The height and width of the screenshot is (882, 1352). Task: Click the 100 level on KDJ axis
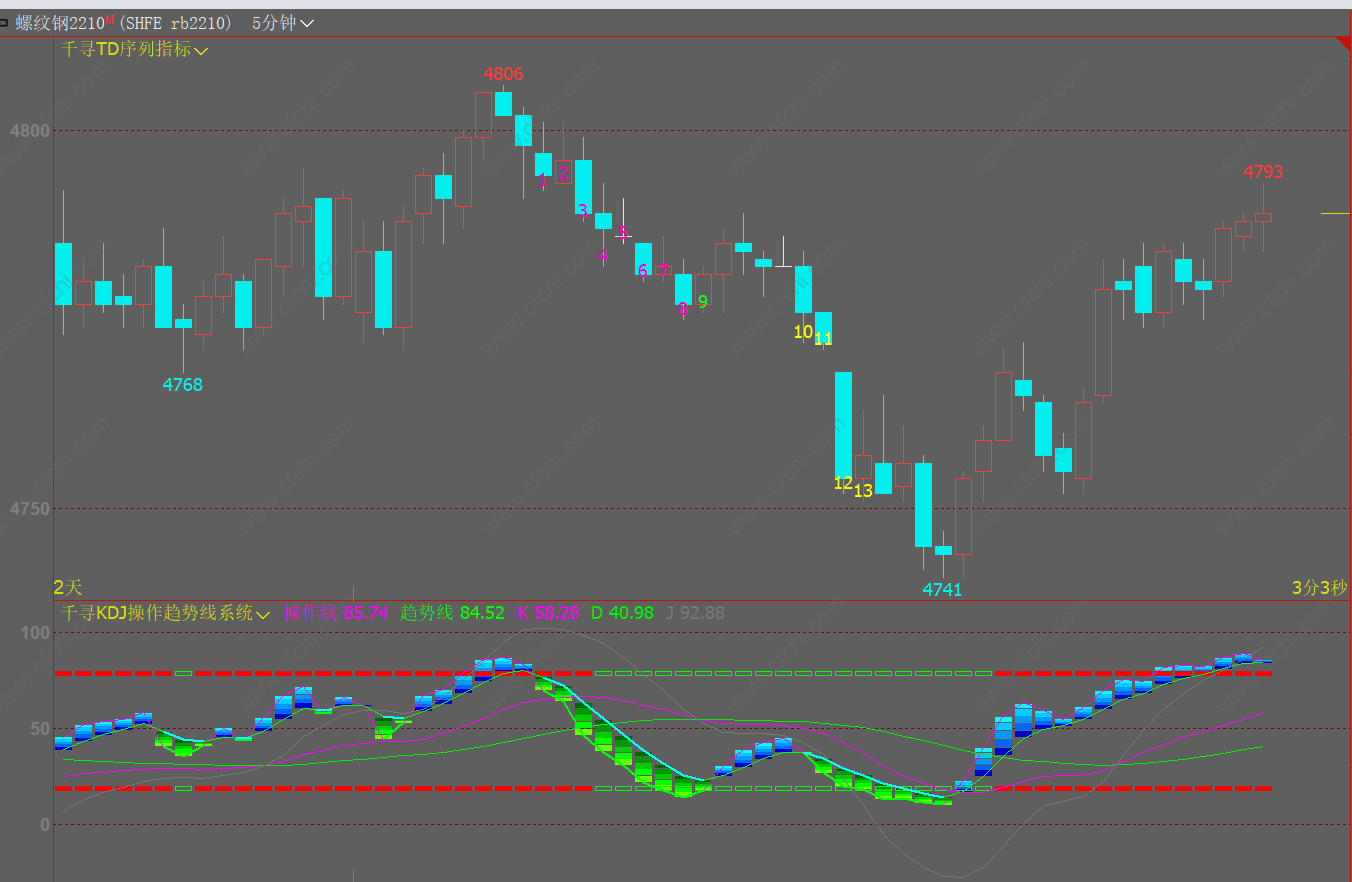tap(35, 633)
